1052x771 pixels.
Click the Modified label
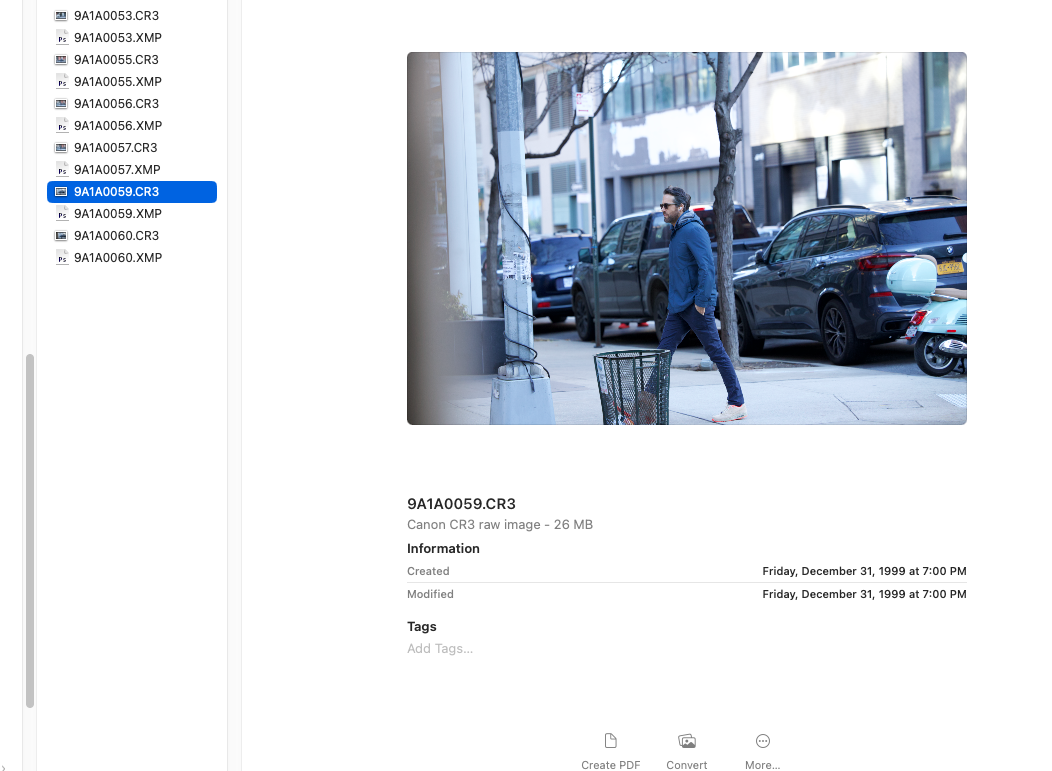pyautogui.click(x=430, y=594)
